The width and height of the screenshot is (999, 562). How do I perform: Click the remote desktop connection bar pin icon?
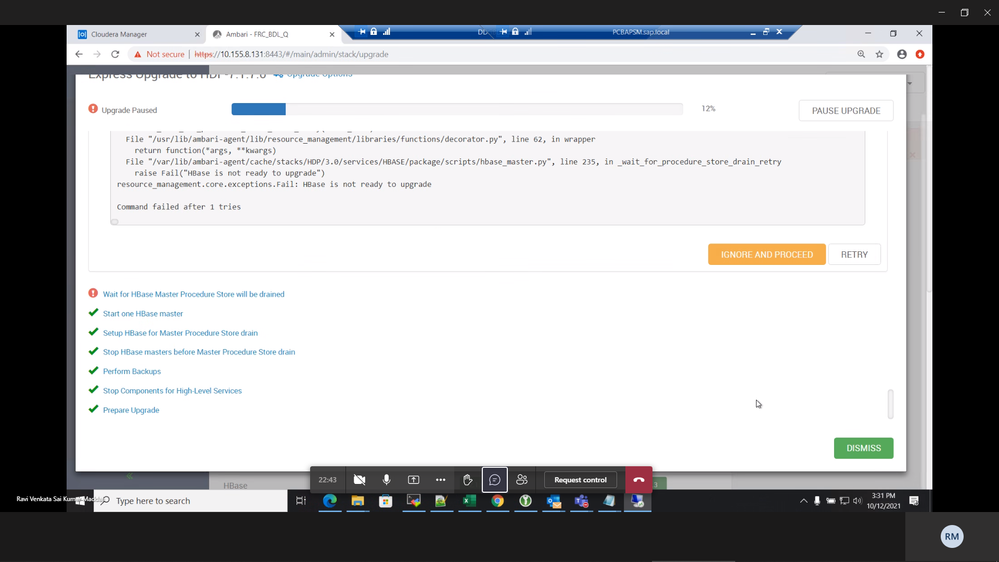(x=362, y=32)
